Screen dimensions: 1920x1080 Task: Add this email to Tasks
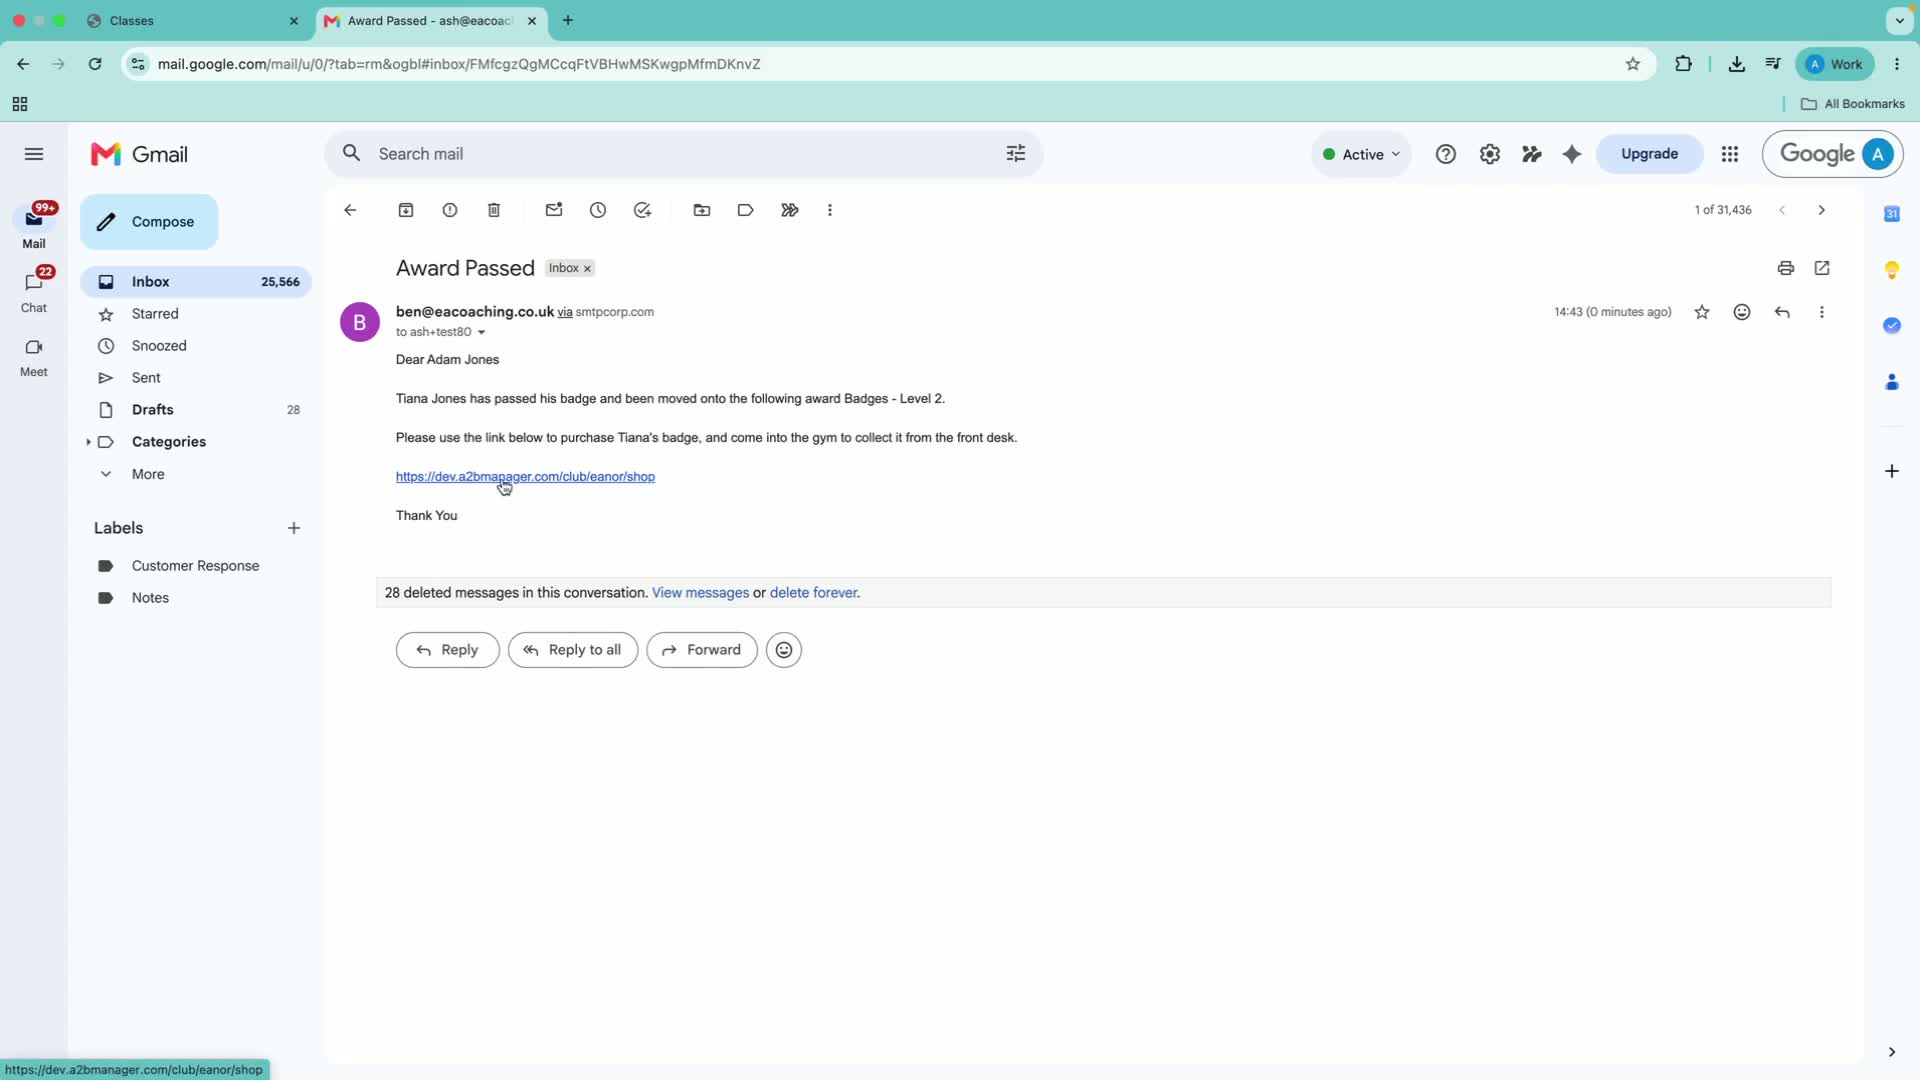pyautogui.click(x=642, y=210)
